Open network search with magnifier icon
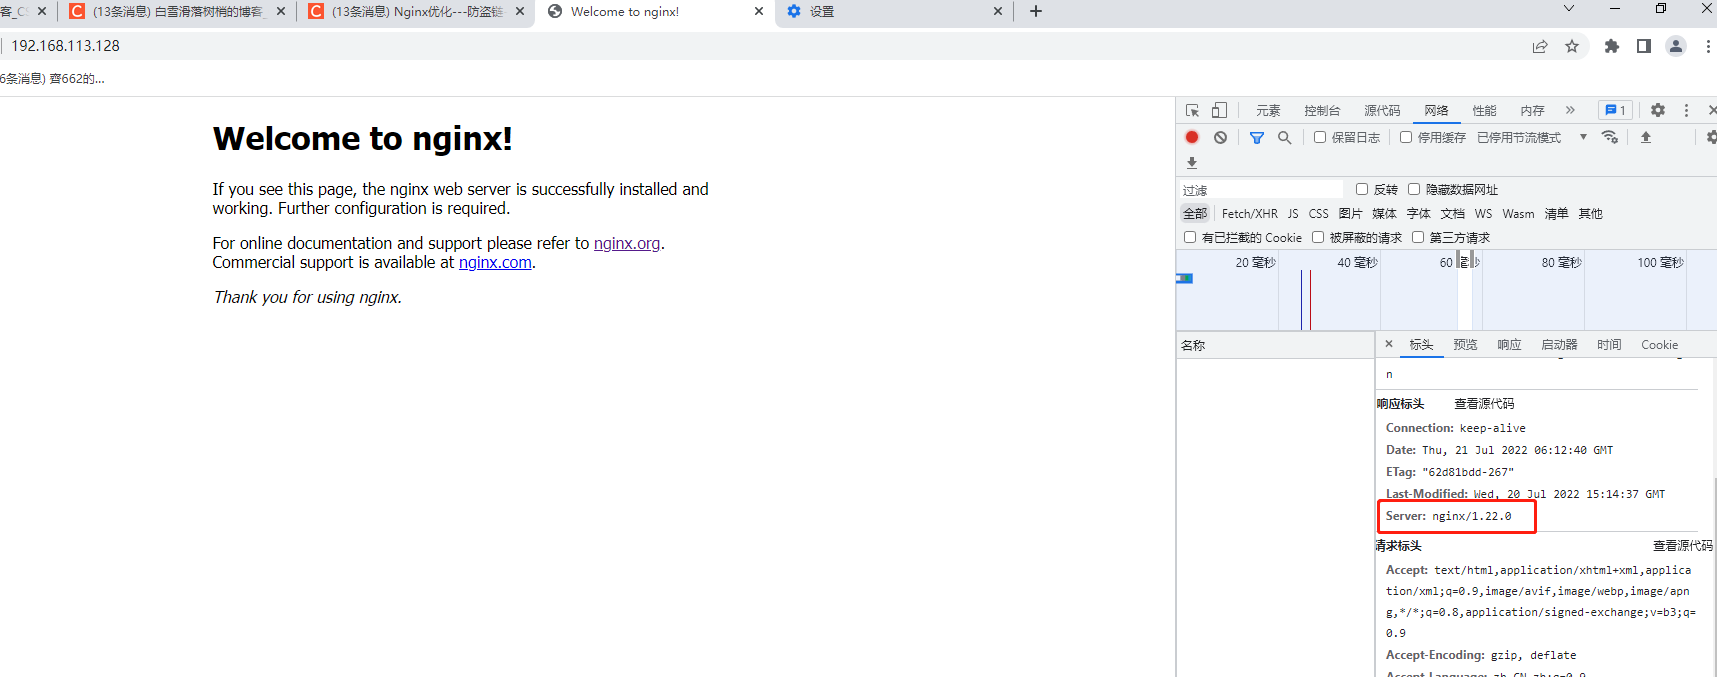Screen dimensions: 1717x677 [x=1285, y=137]
